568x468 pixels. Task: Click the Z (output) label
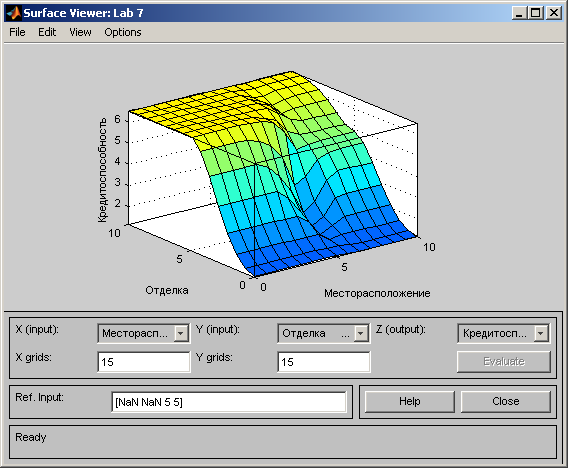[400, 329]
